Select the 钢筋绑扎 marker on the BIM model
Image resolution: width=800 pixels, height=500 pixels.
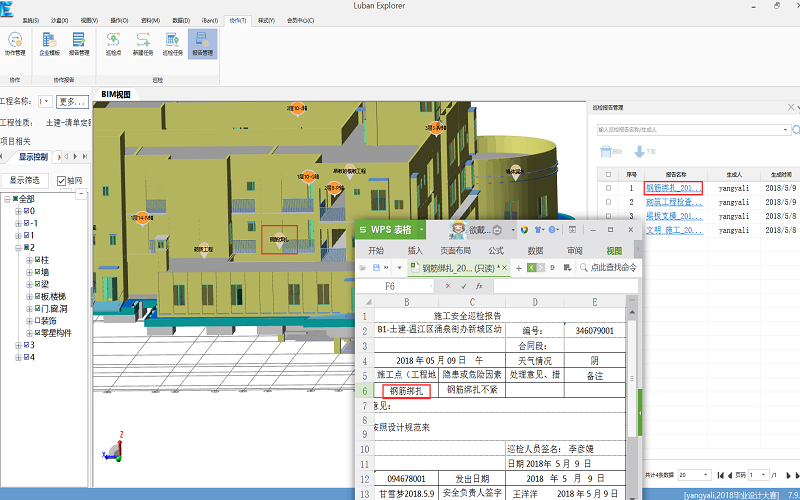click(279, 239)
